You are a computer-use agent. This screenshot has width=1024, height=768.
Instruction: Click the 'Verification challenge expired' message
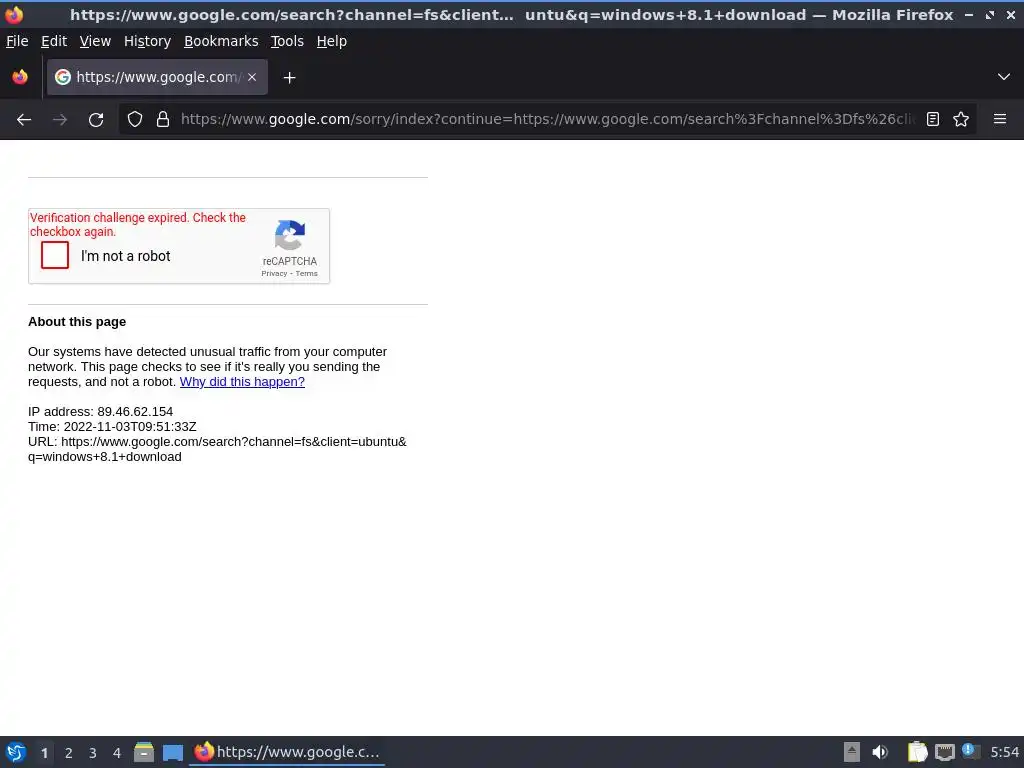coord(138,225)
